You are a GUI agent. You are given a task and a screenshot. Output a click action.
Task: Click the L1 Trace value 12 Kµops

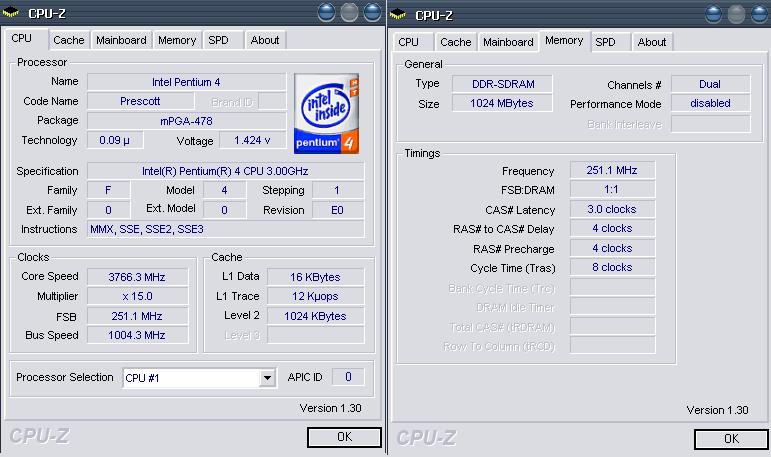pyautogui.click(x=315, y=297)
